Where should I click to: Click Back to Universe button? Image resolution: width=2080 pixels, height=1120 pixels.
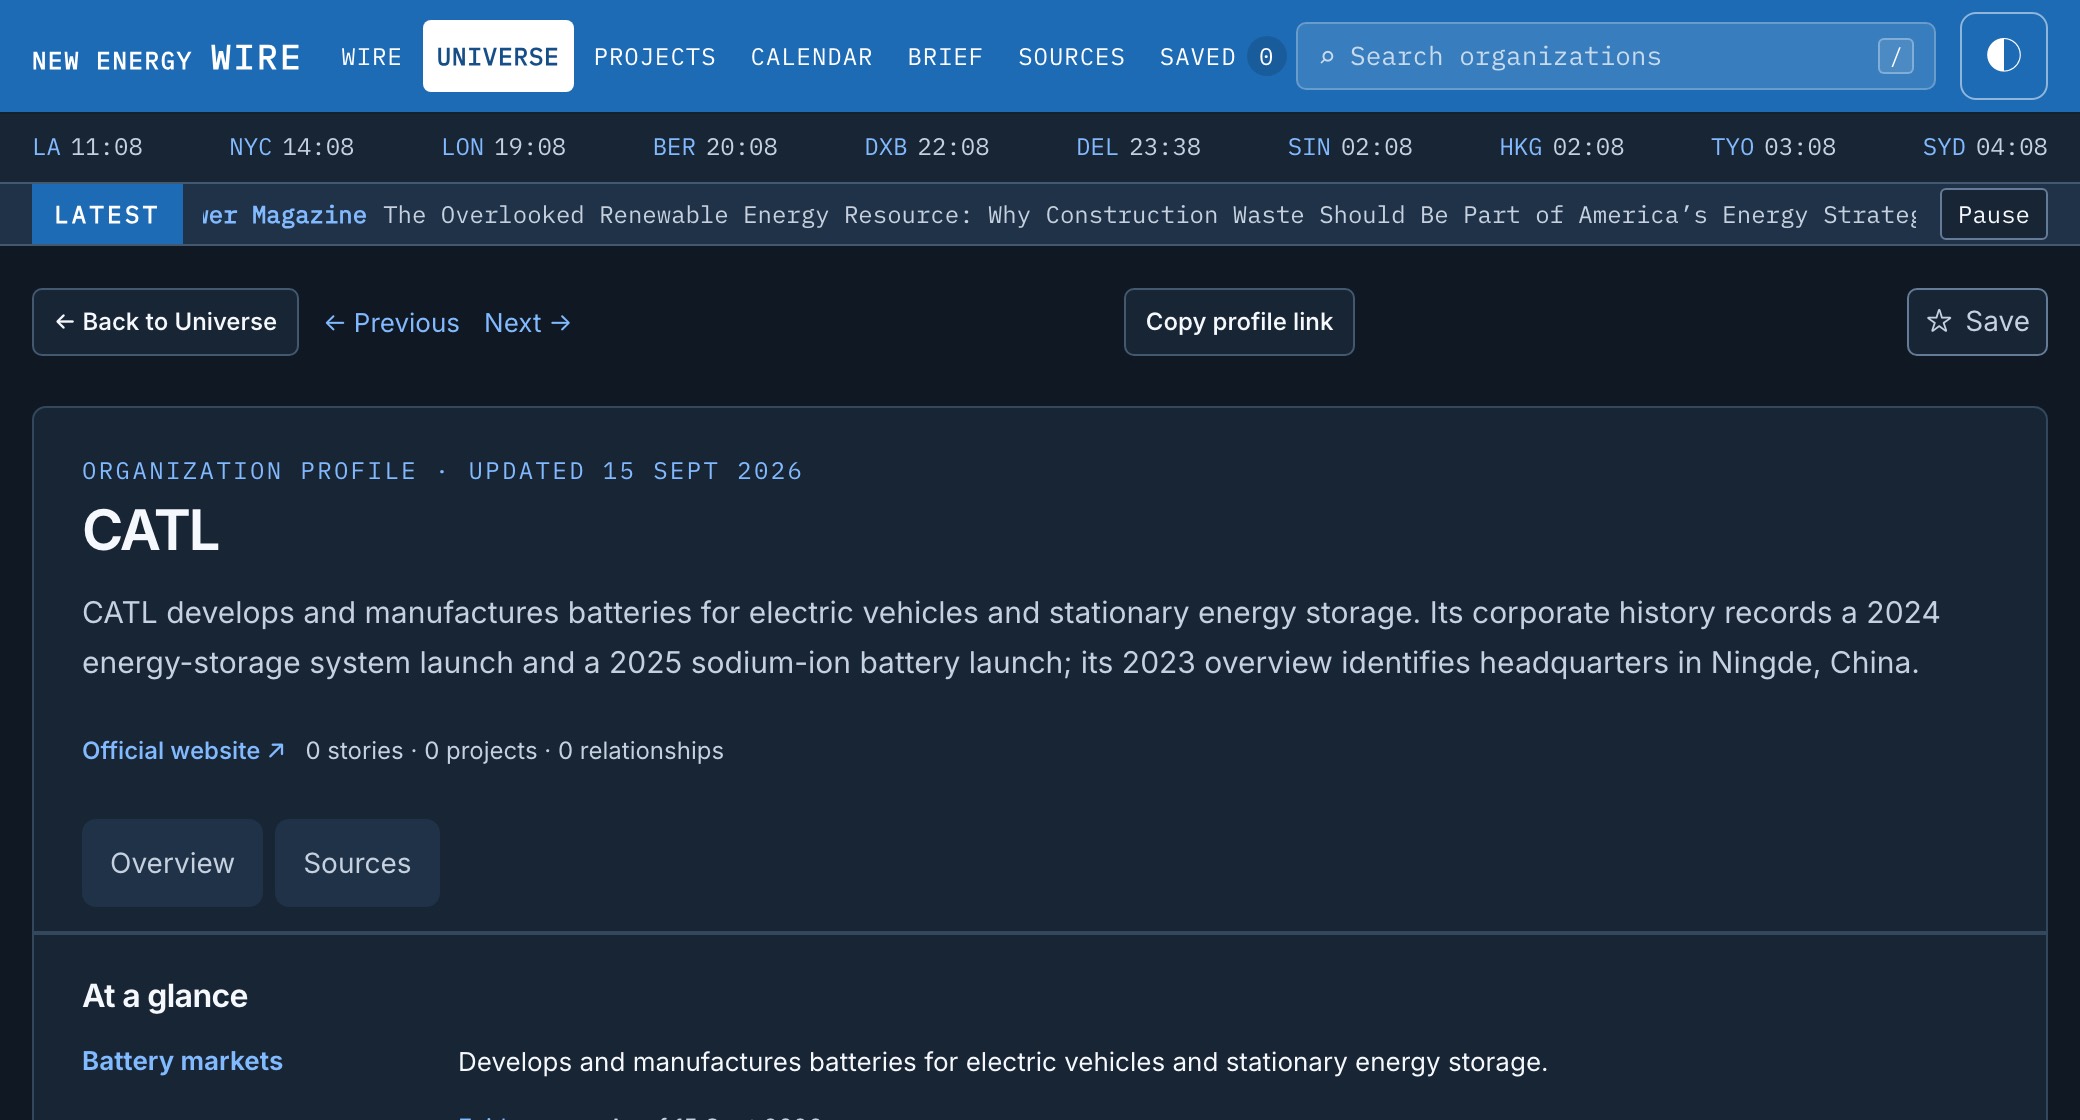[x=165, y=322]
